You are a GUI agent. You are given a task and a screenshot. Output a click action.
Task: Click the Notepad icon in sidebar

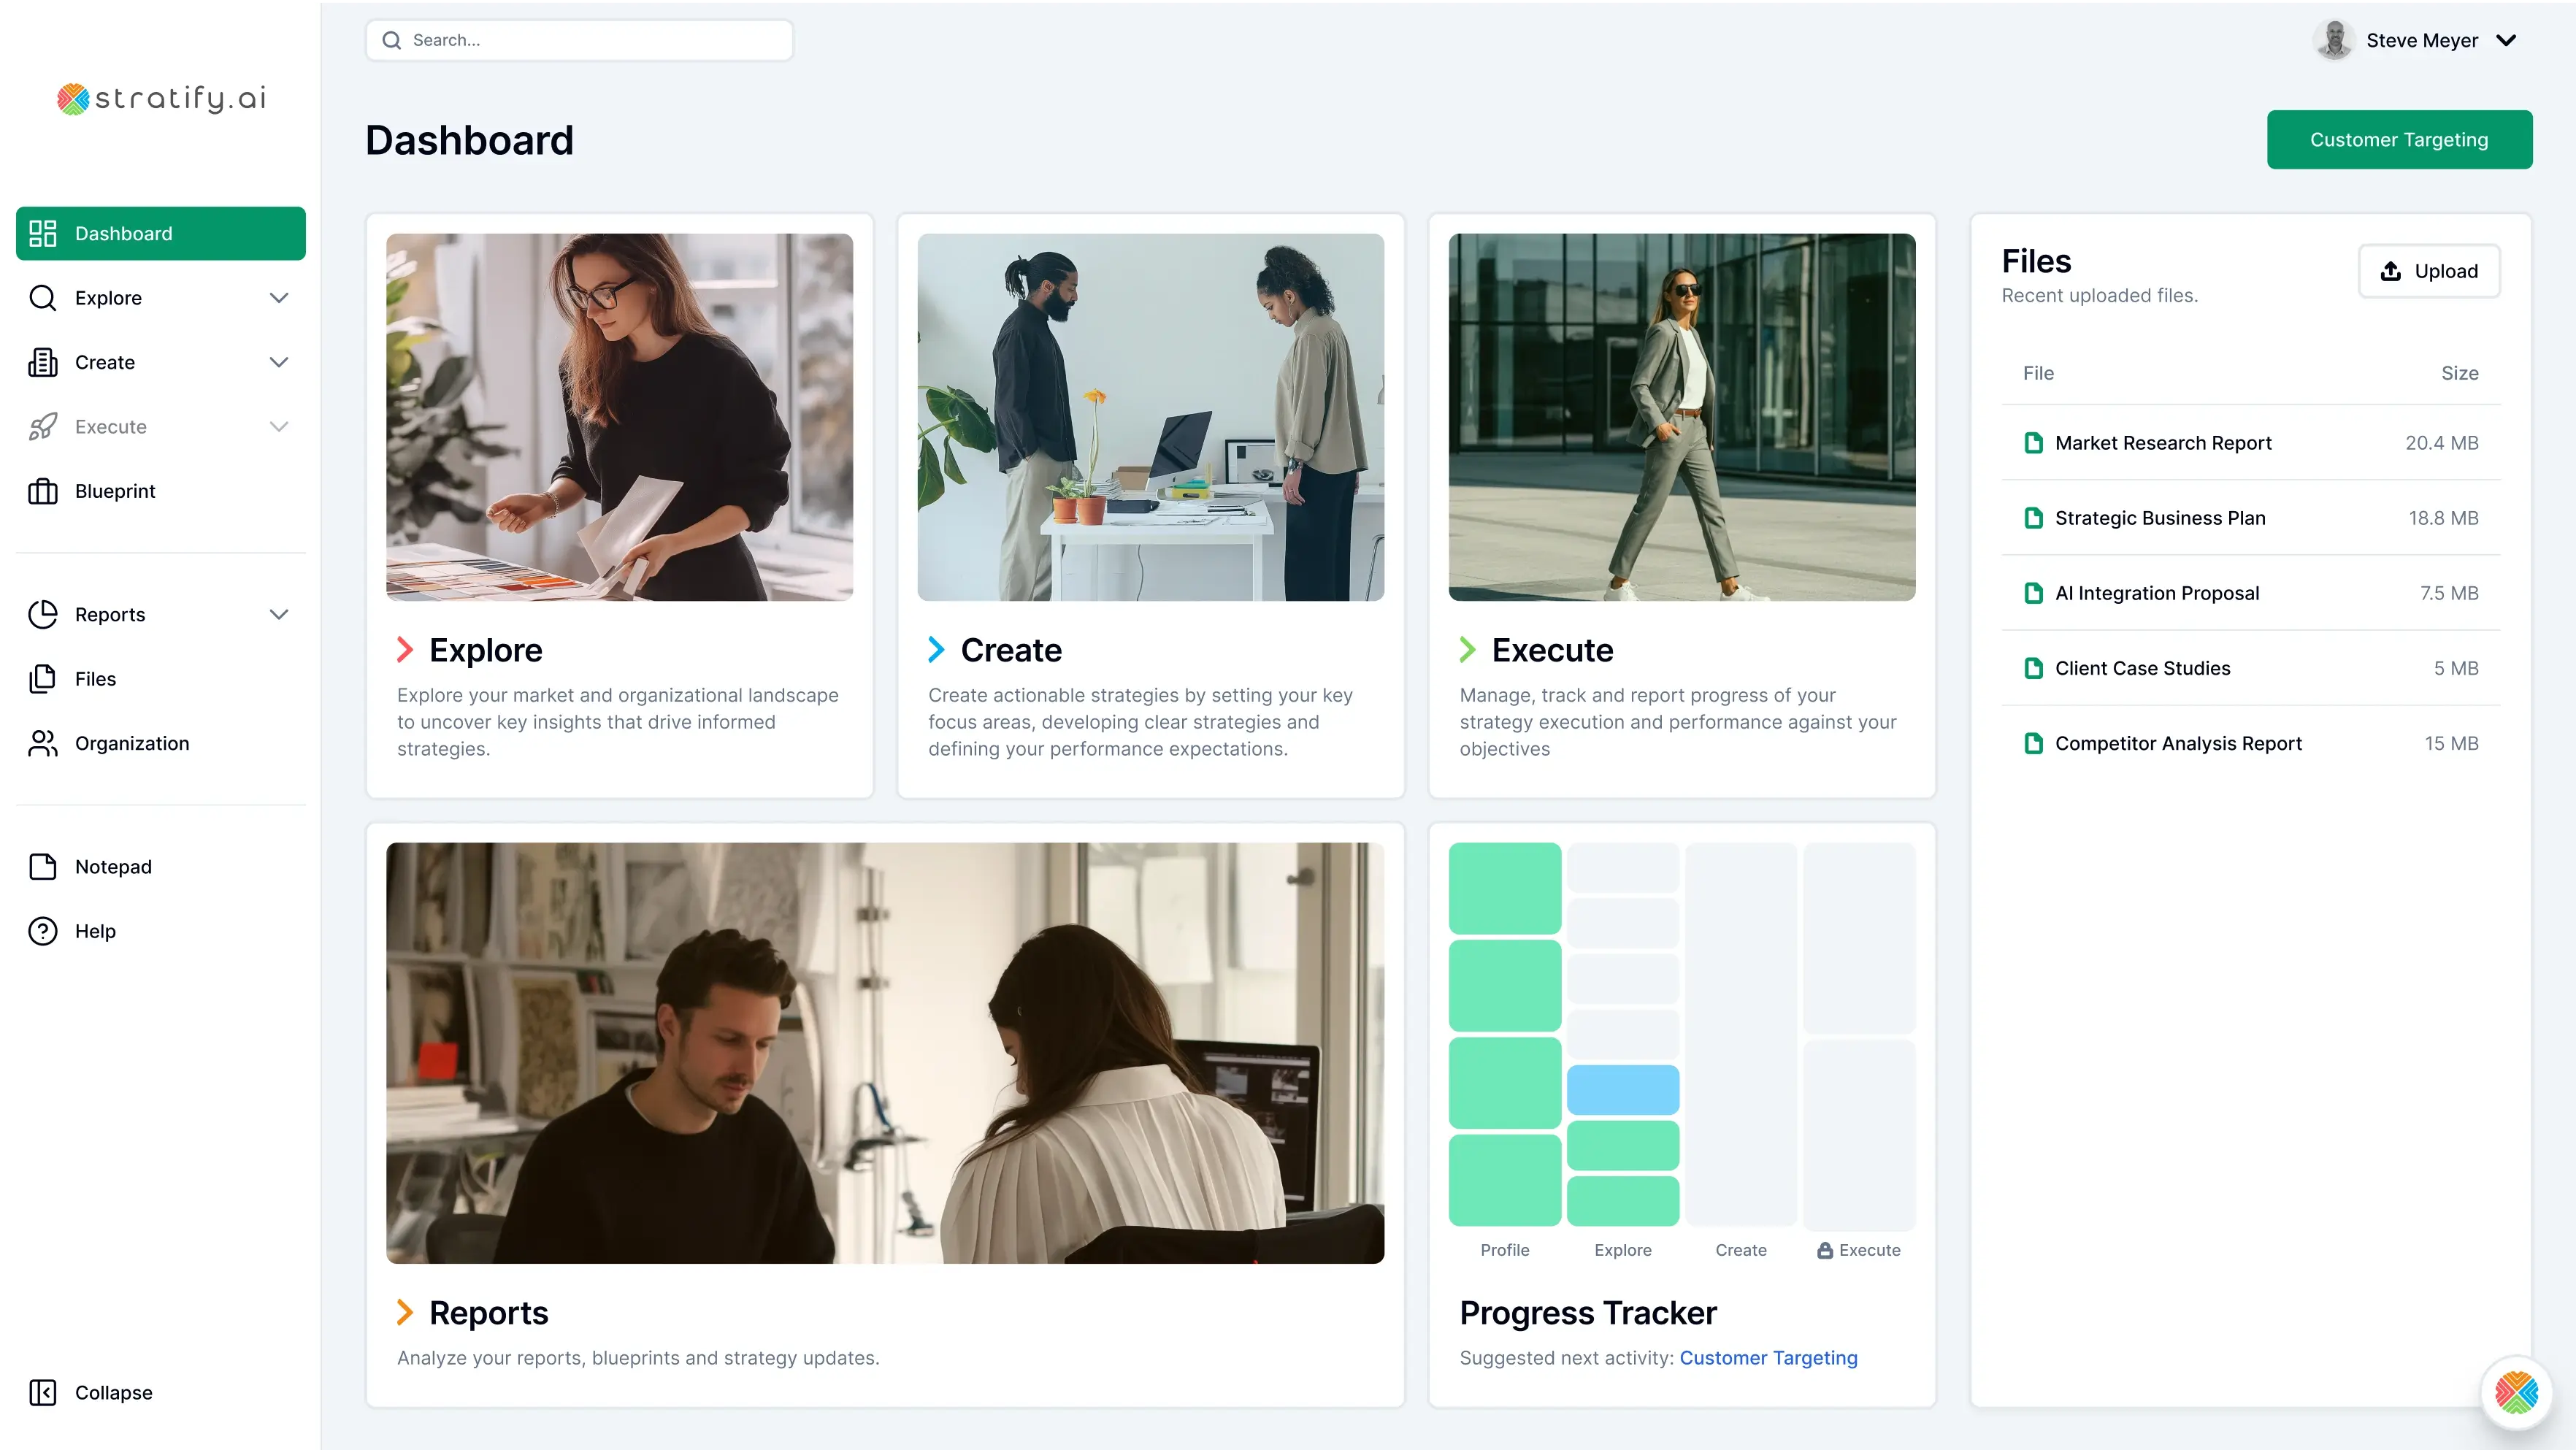pos(42,866)
